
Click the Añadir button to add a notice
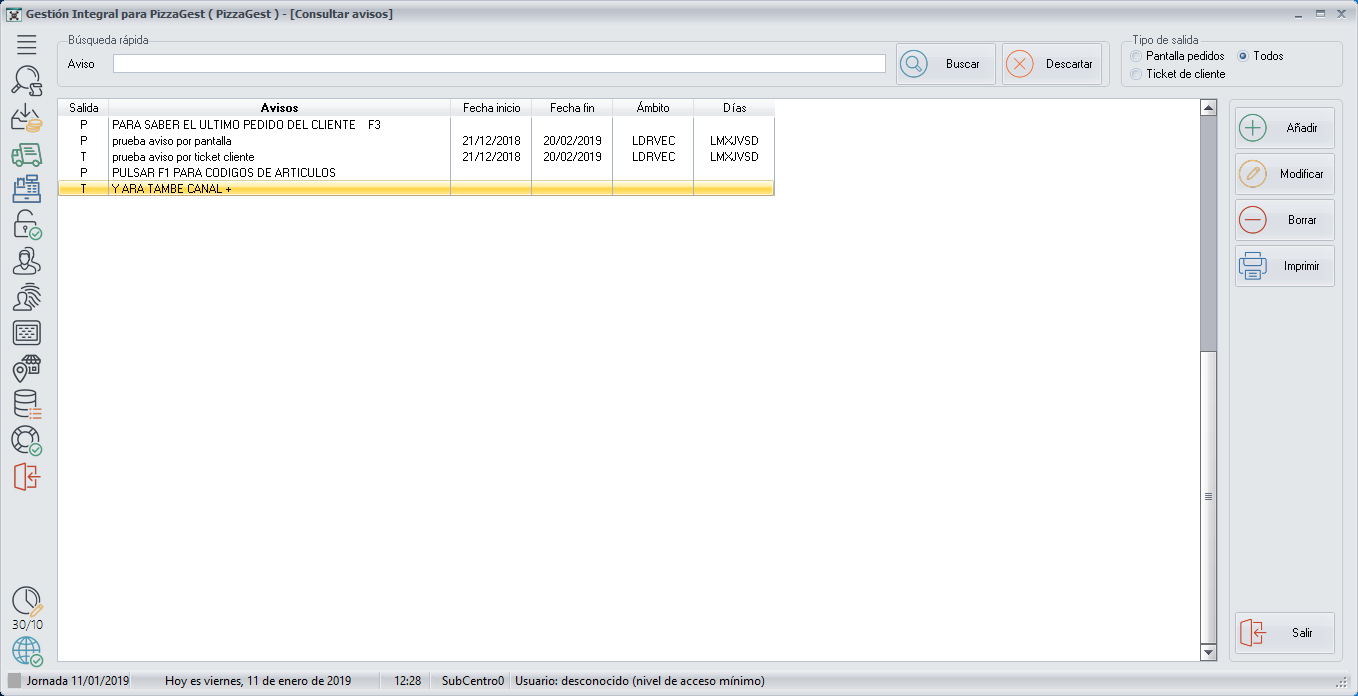click(1284, 128)
